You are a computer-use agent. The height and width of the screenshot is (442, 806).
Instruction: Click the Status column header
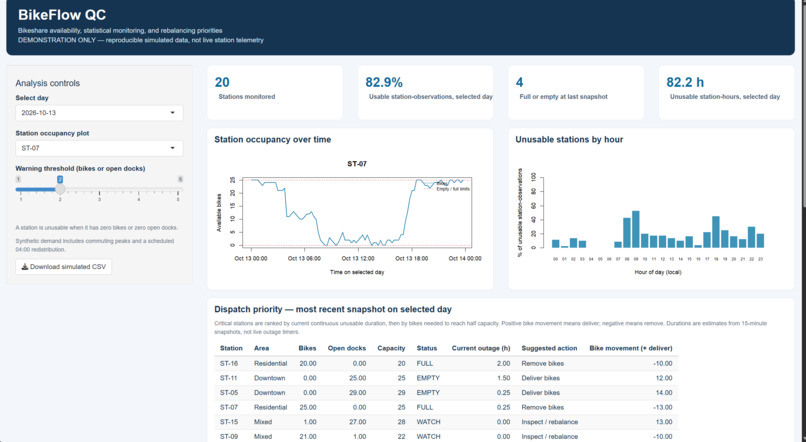coord(427,348)
